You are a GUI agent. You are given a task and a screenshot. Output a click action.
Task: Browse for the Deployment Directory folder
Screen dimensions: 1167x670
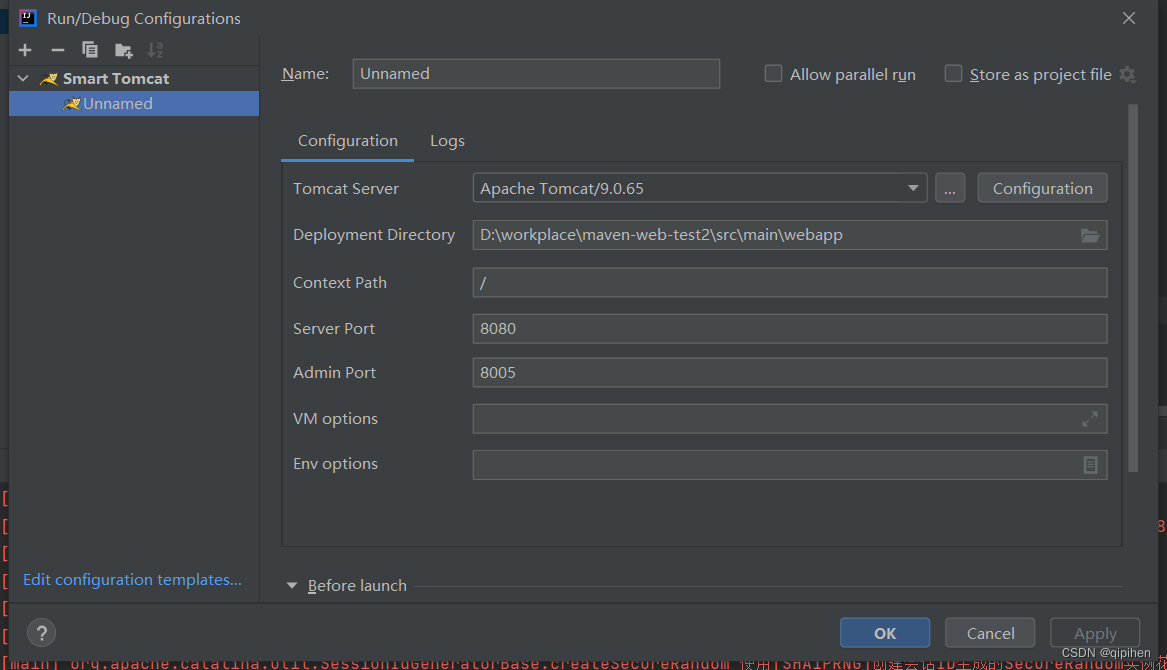click(x=1090, y=235)
